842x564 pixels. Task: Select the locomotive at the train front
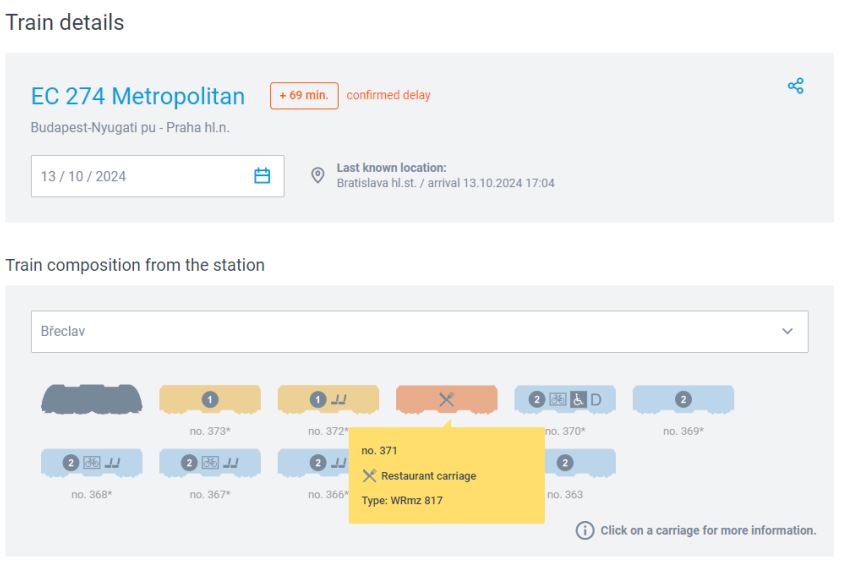point(91,399)
